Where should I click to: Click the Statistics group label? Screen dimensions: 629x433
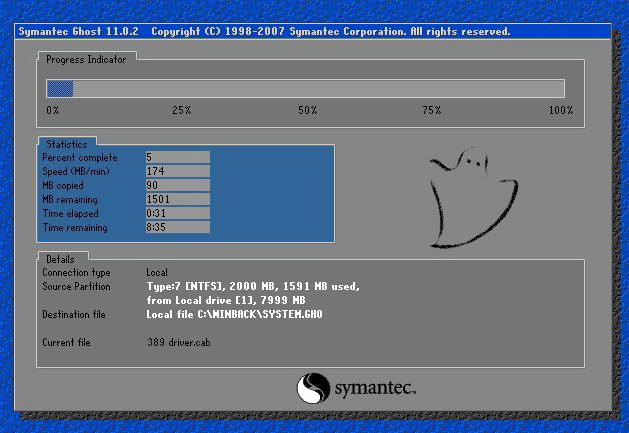click(67, 145)
